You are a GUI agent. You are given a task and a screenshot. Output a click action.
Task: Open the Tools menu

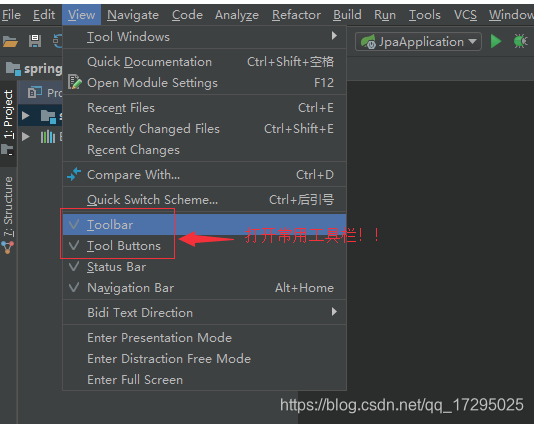[425, 15]
